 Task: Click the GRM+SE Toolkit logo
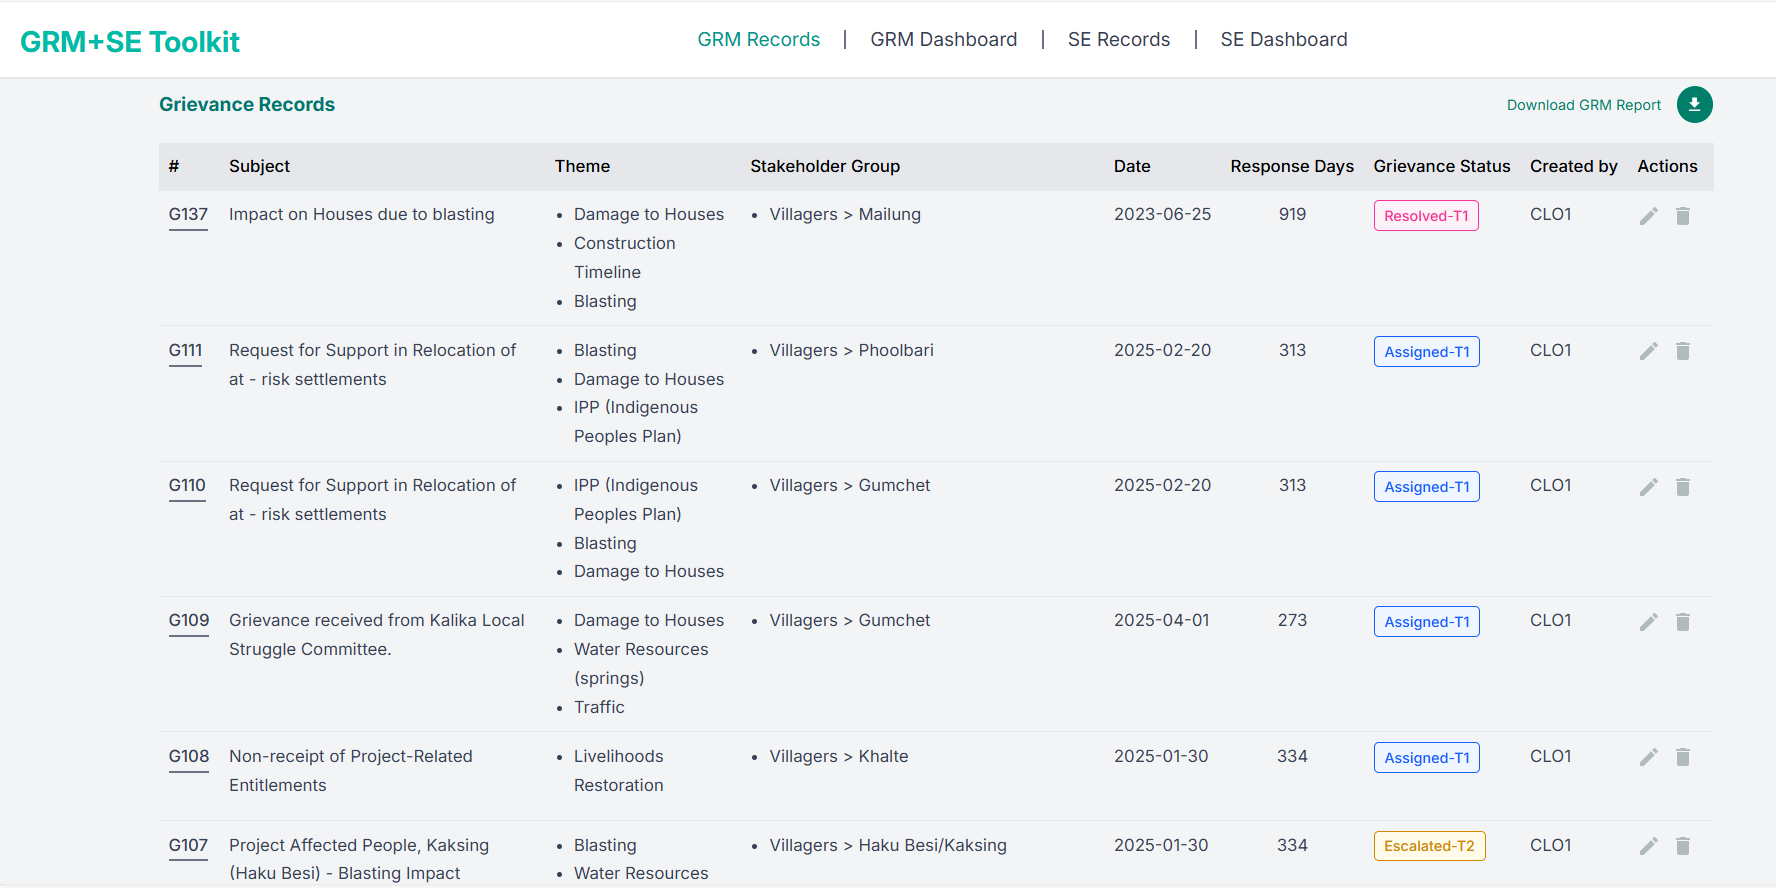pos(130,42)
